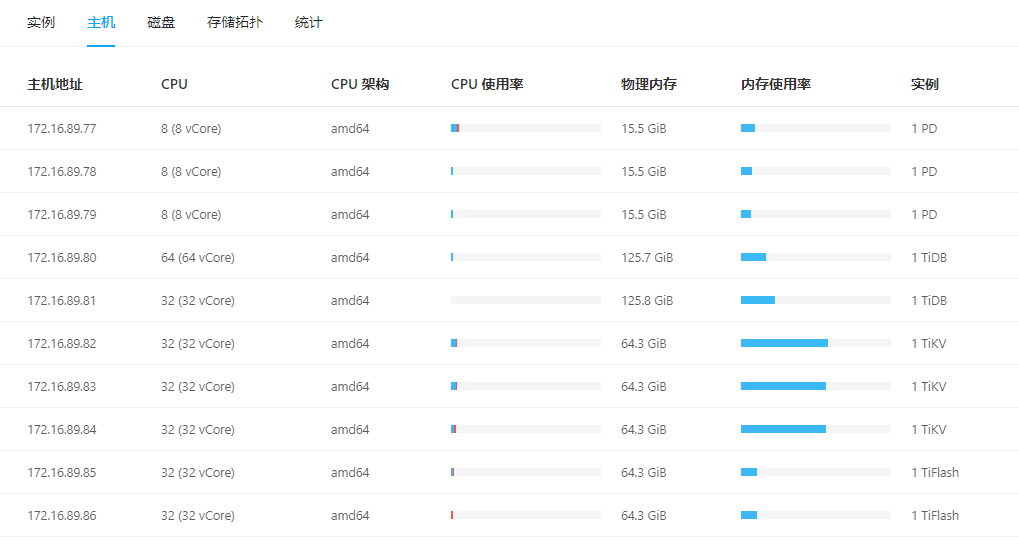Viewport: 1019px width, 551px height.
Task: Click 1 TiDB instance for 172.16.89.80
Action: (929, 257)
